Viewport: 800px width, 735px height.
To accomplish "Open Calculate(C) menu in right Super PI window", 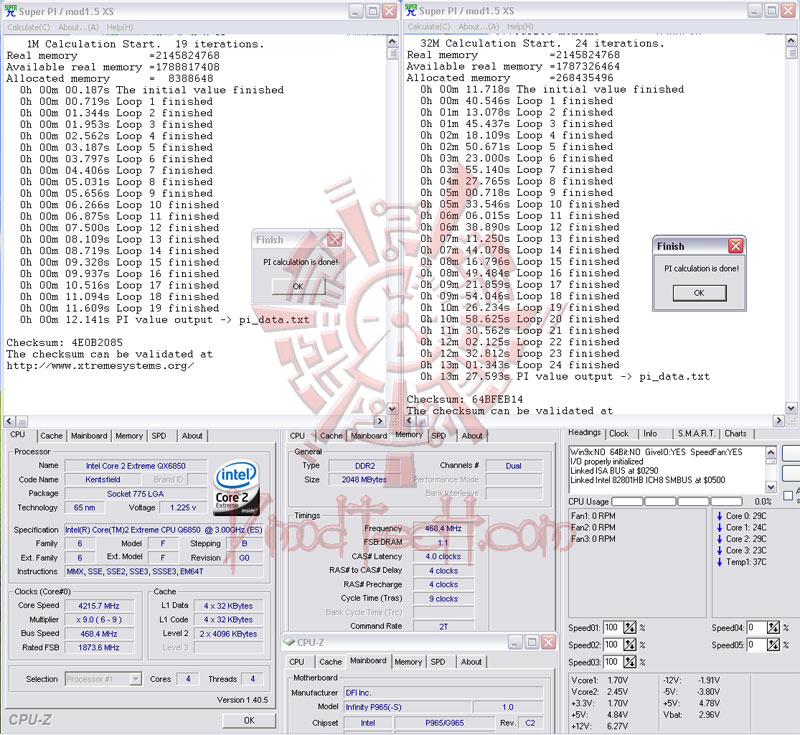I will click(x=429, y=27).
